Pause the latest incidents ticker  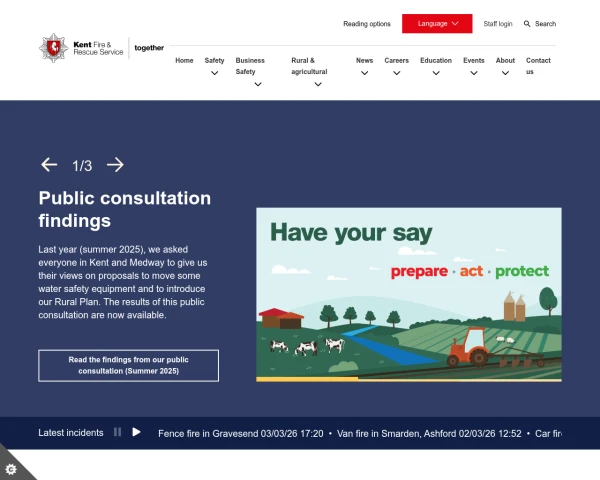click(x=117, y=432)
